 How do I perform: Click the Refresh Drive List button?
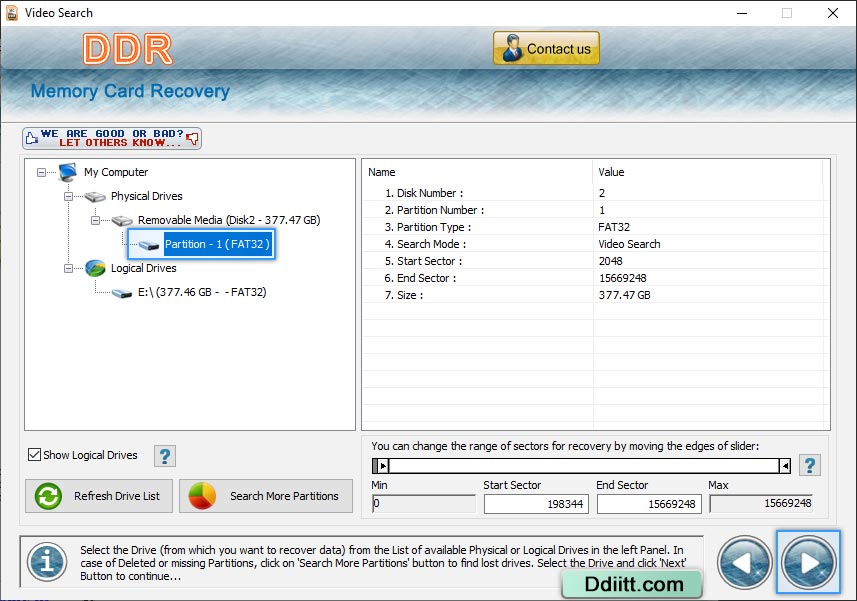[x=99, y=496]
